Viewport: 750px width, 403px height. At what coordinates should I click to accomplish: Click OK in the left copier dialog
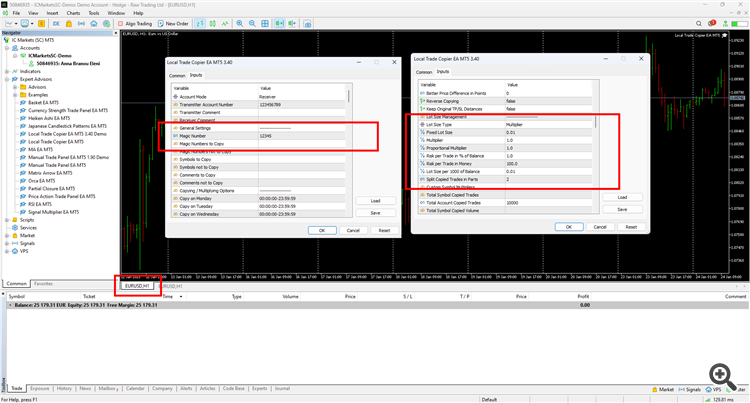[322, 230]
